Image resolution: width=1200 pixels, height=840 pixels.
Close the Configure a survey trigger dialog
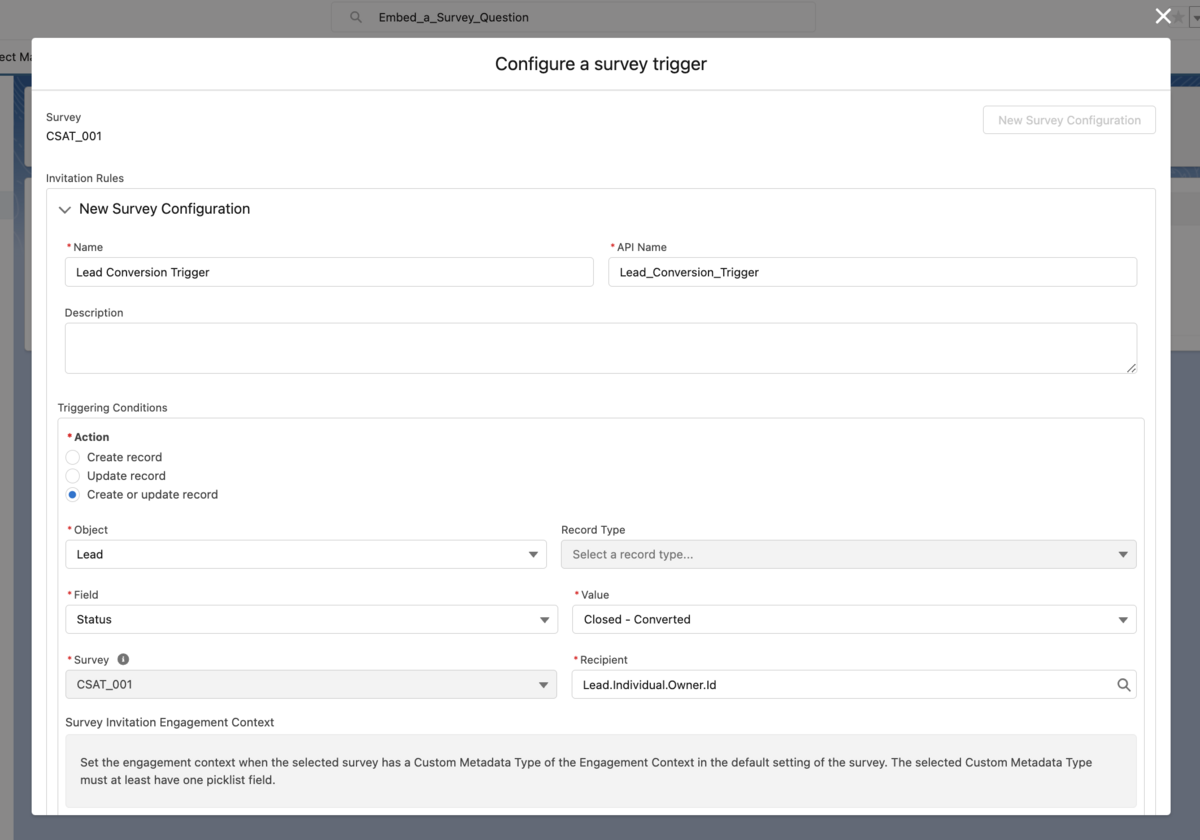pos(1162,16)
